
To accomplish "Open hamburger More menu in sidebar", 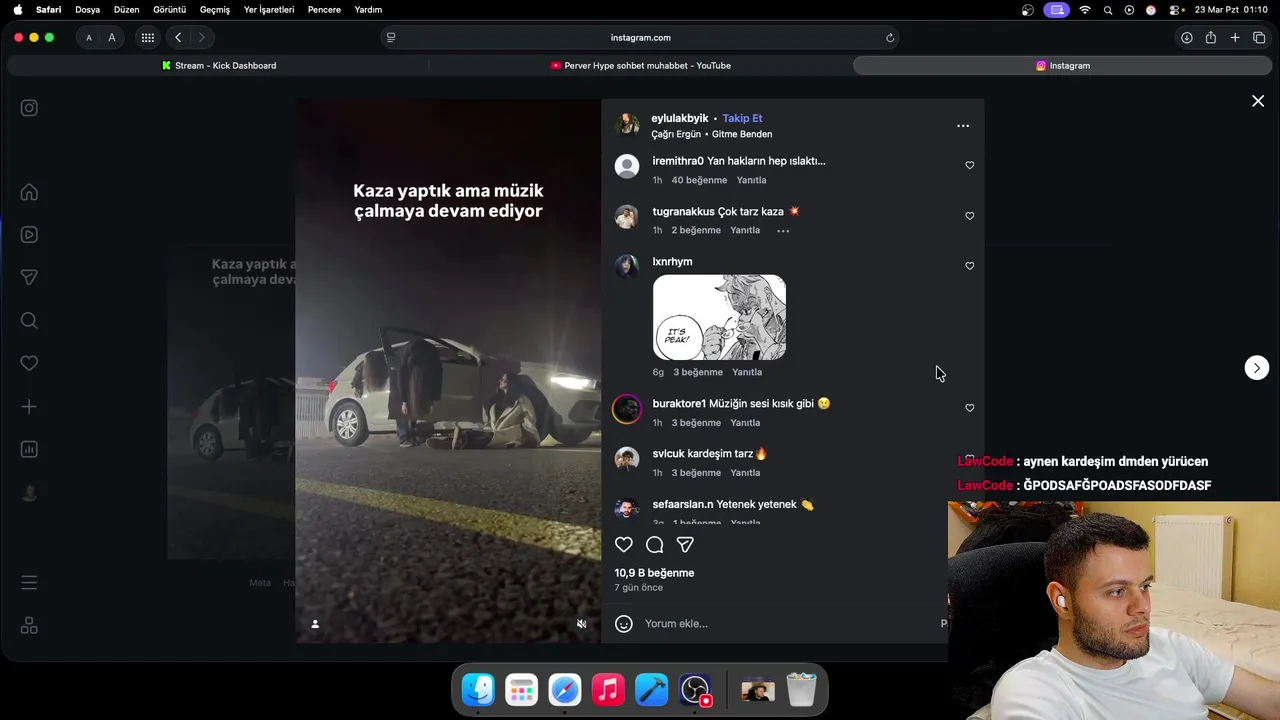I will (29, 582).
